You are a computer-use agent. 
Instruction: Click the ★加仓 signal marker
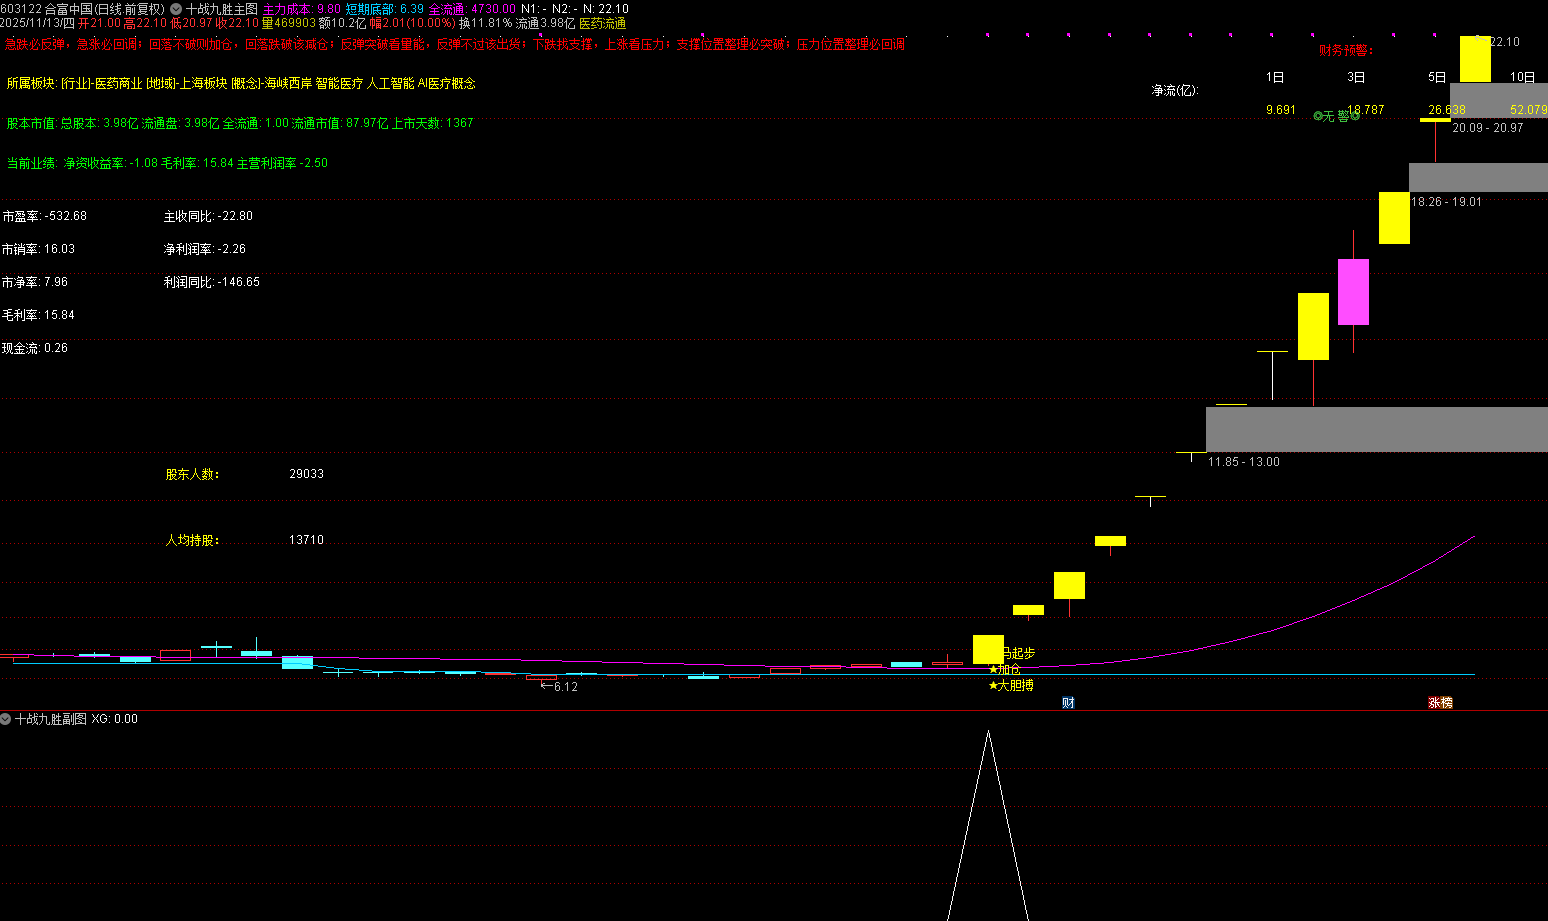tap(1005, 669)
